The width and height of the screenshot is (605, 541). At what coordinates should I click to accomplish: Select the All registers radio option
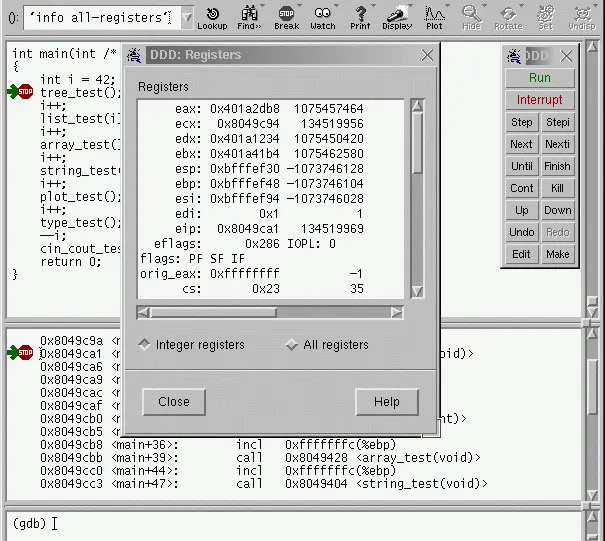[292, 345]
